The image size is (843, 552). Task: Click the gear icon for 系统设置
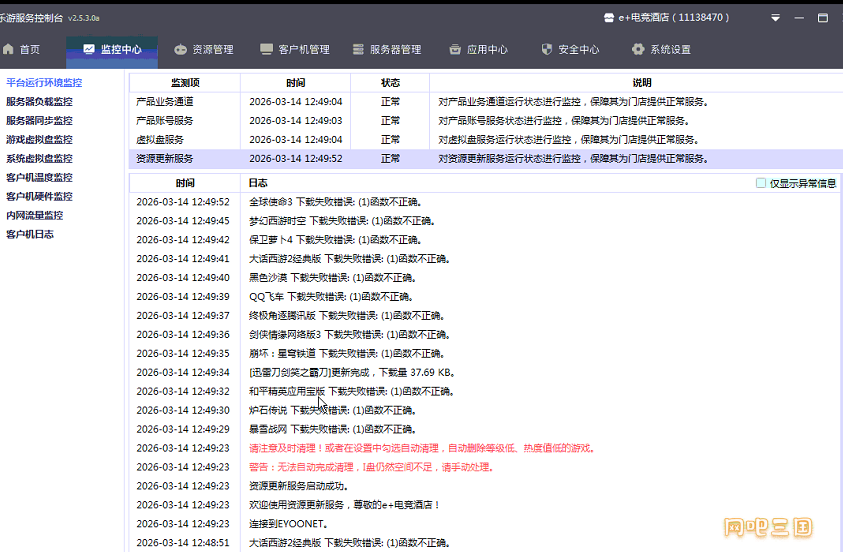click(638, 49)
